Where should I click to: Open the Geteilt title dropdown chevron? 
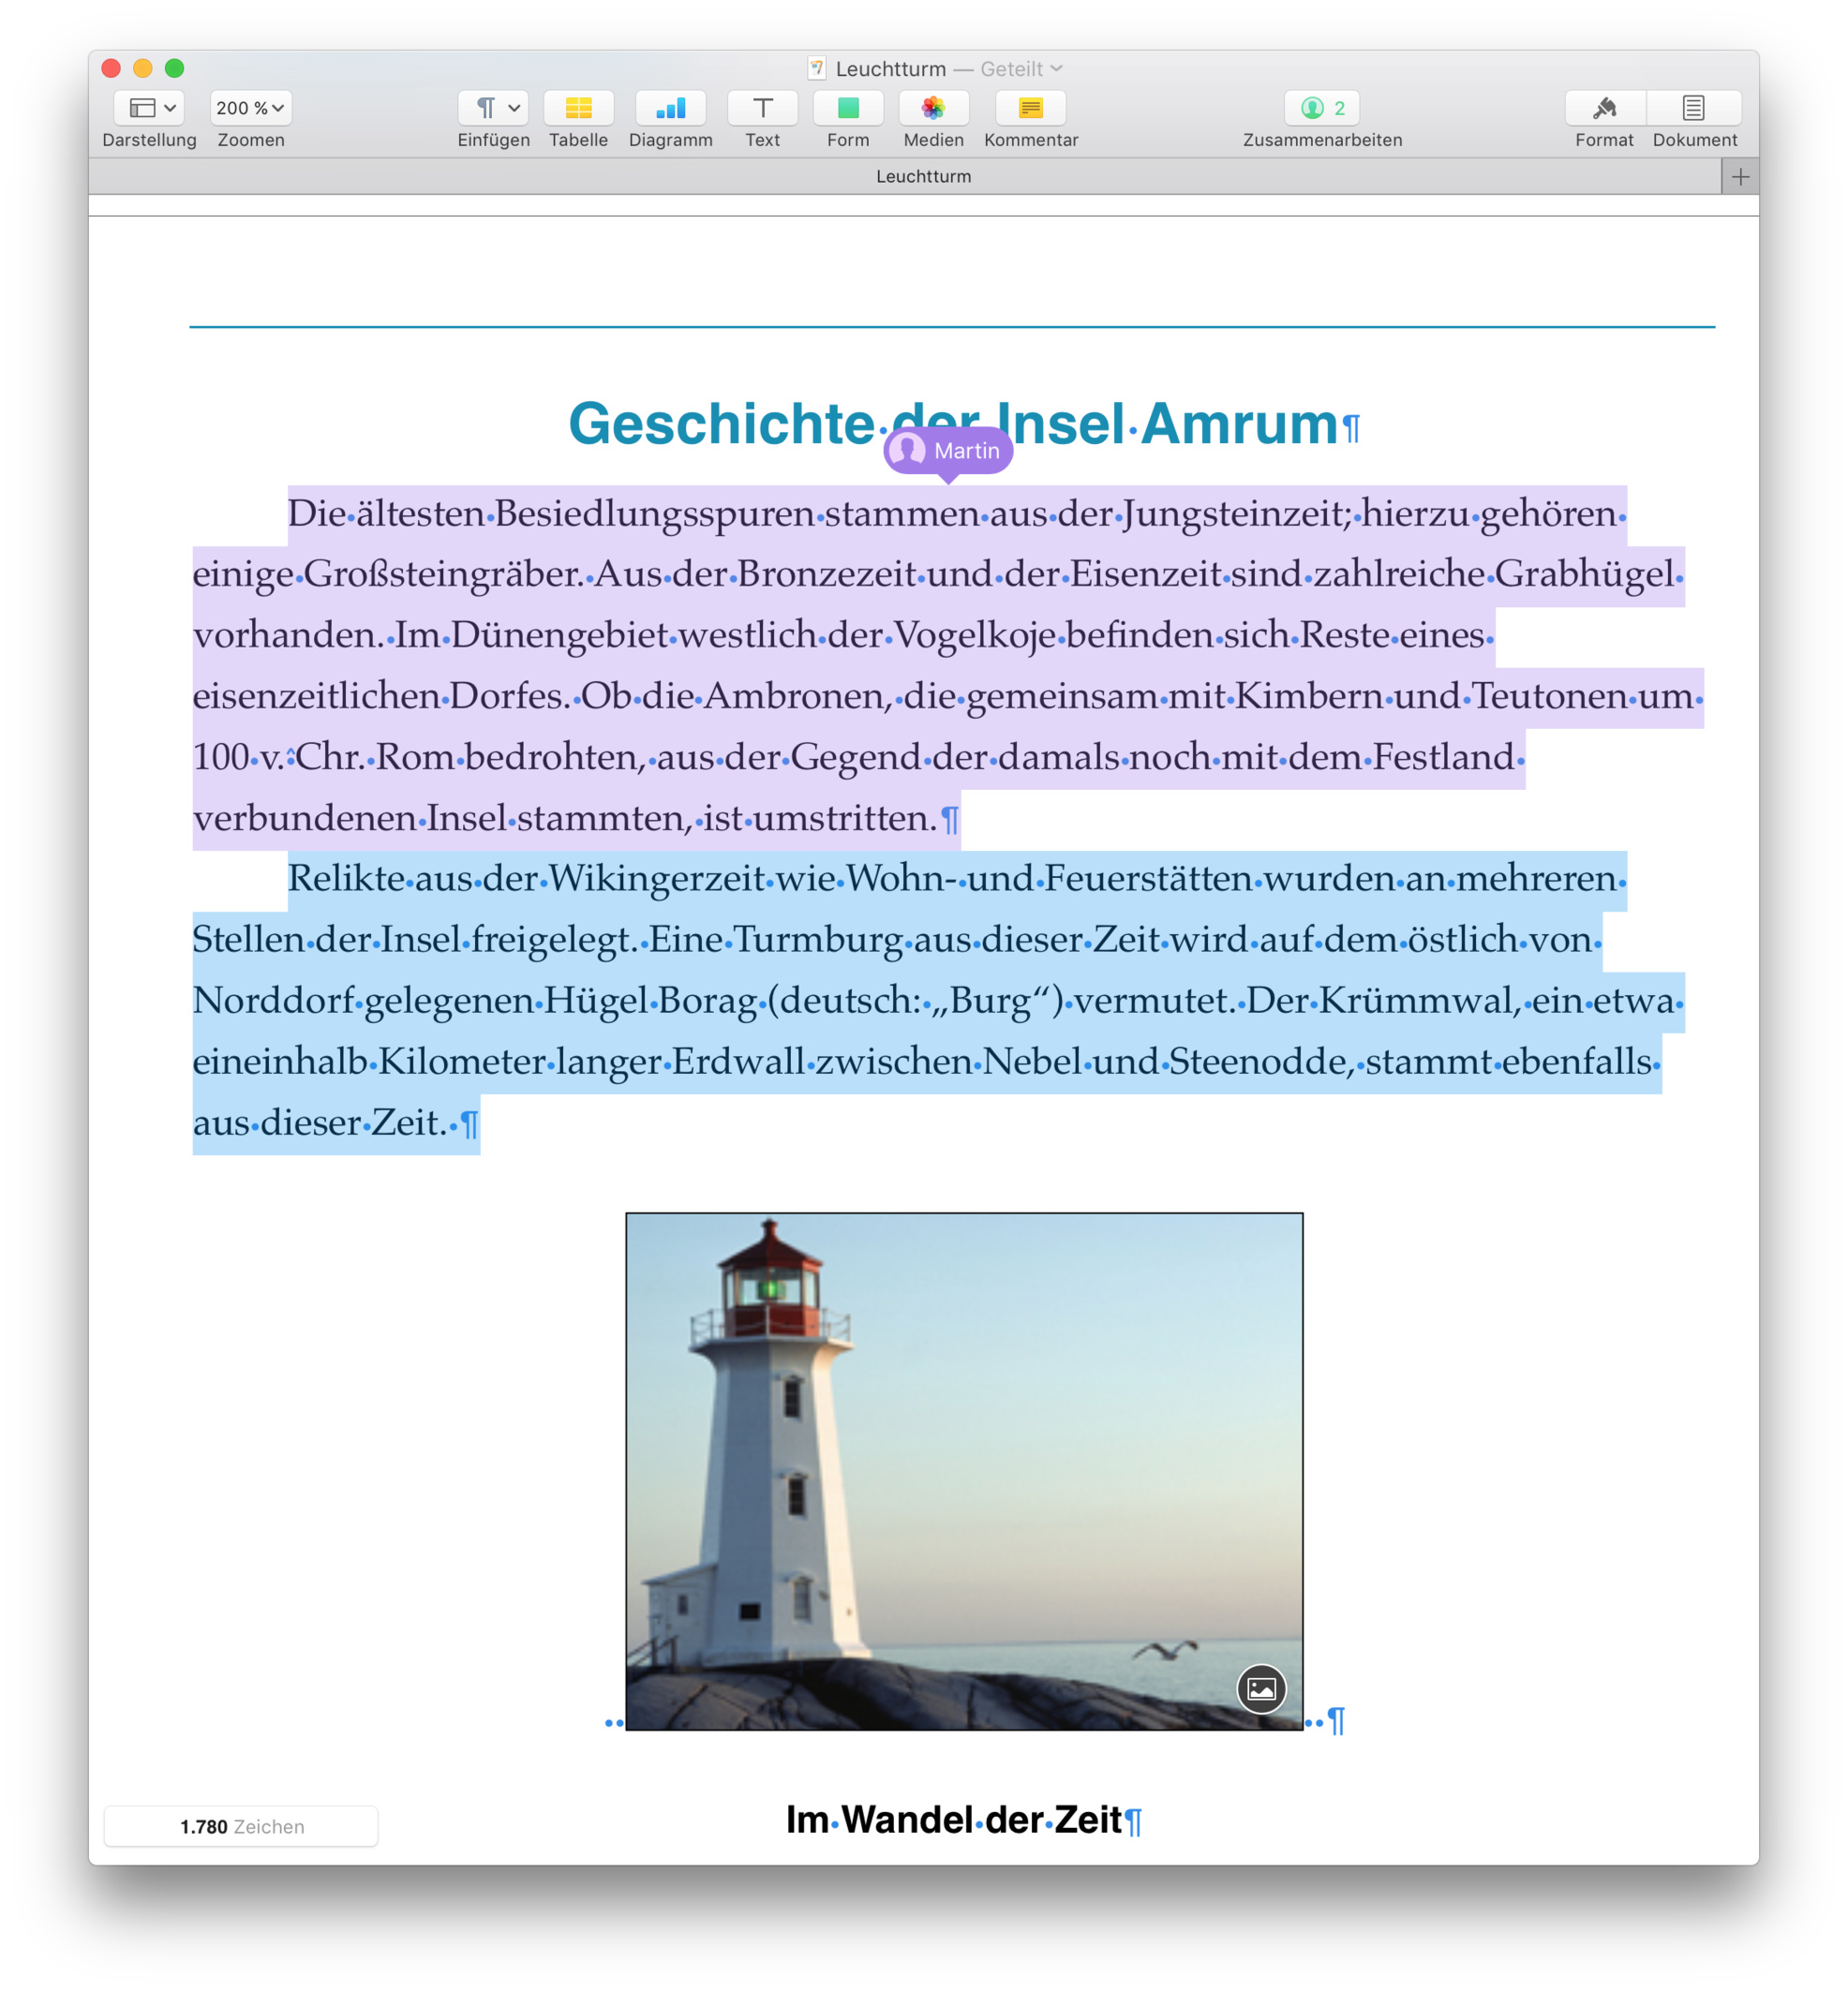point(1057,69)
